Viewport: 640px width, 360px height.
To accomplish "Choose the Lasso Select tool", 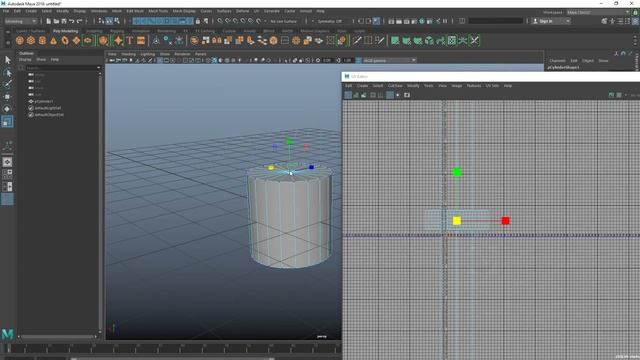I will click(x=7, y=73).
